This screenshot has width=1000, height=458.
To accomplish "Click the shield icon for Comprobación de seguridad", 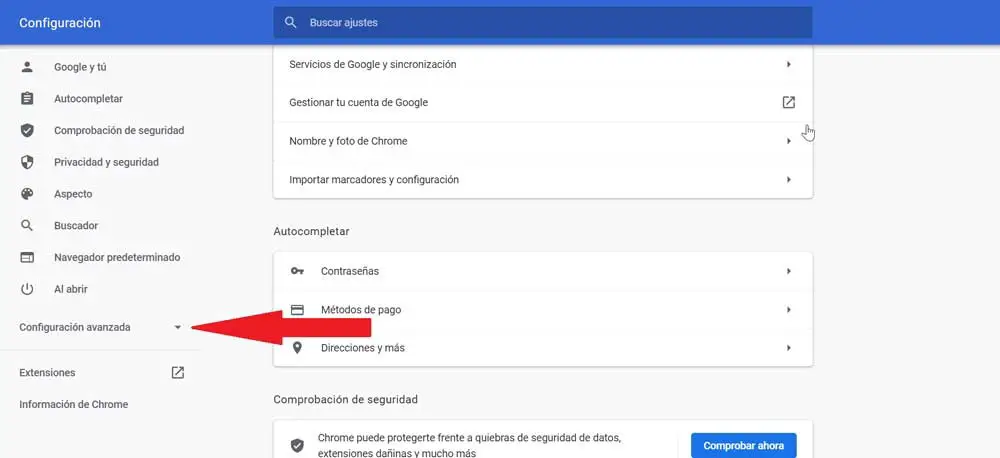I will pos(27,131).
